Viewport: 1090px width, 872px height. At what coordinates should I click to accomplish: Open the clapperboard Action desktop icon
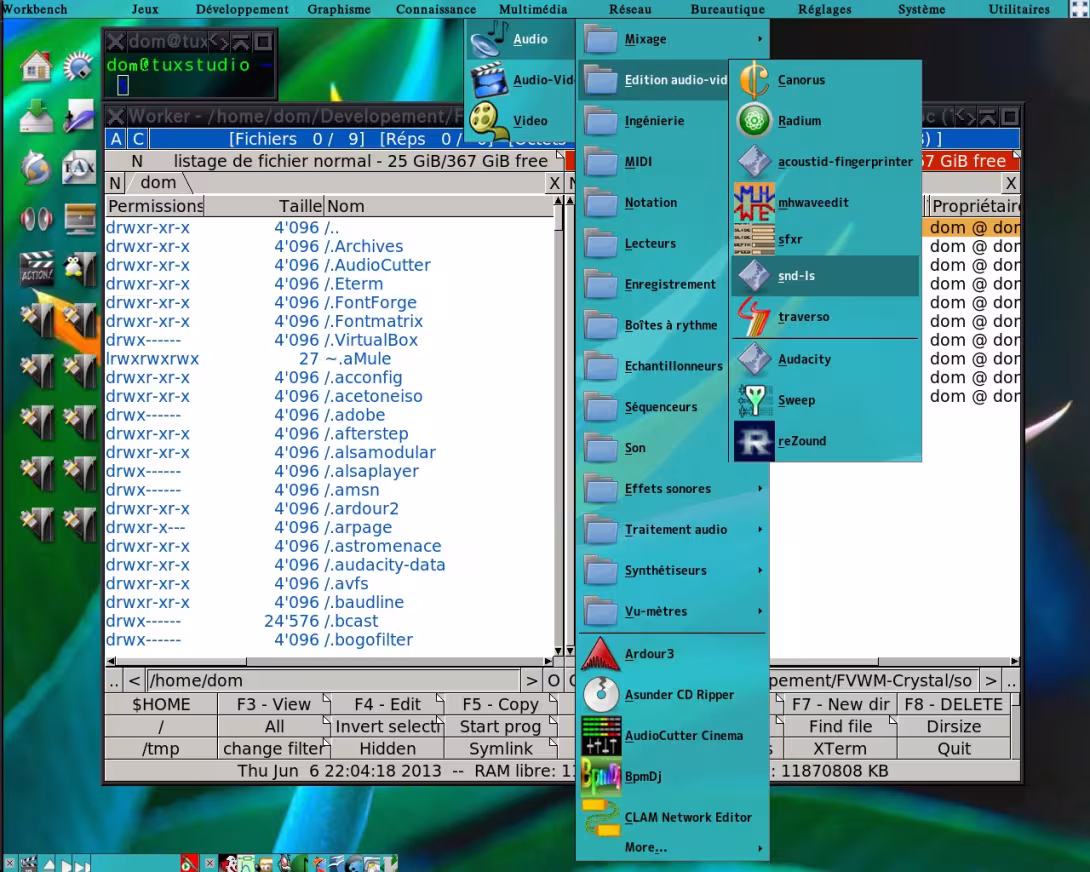[x=36, y=268]
